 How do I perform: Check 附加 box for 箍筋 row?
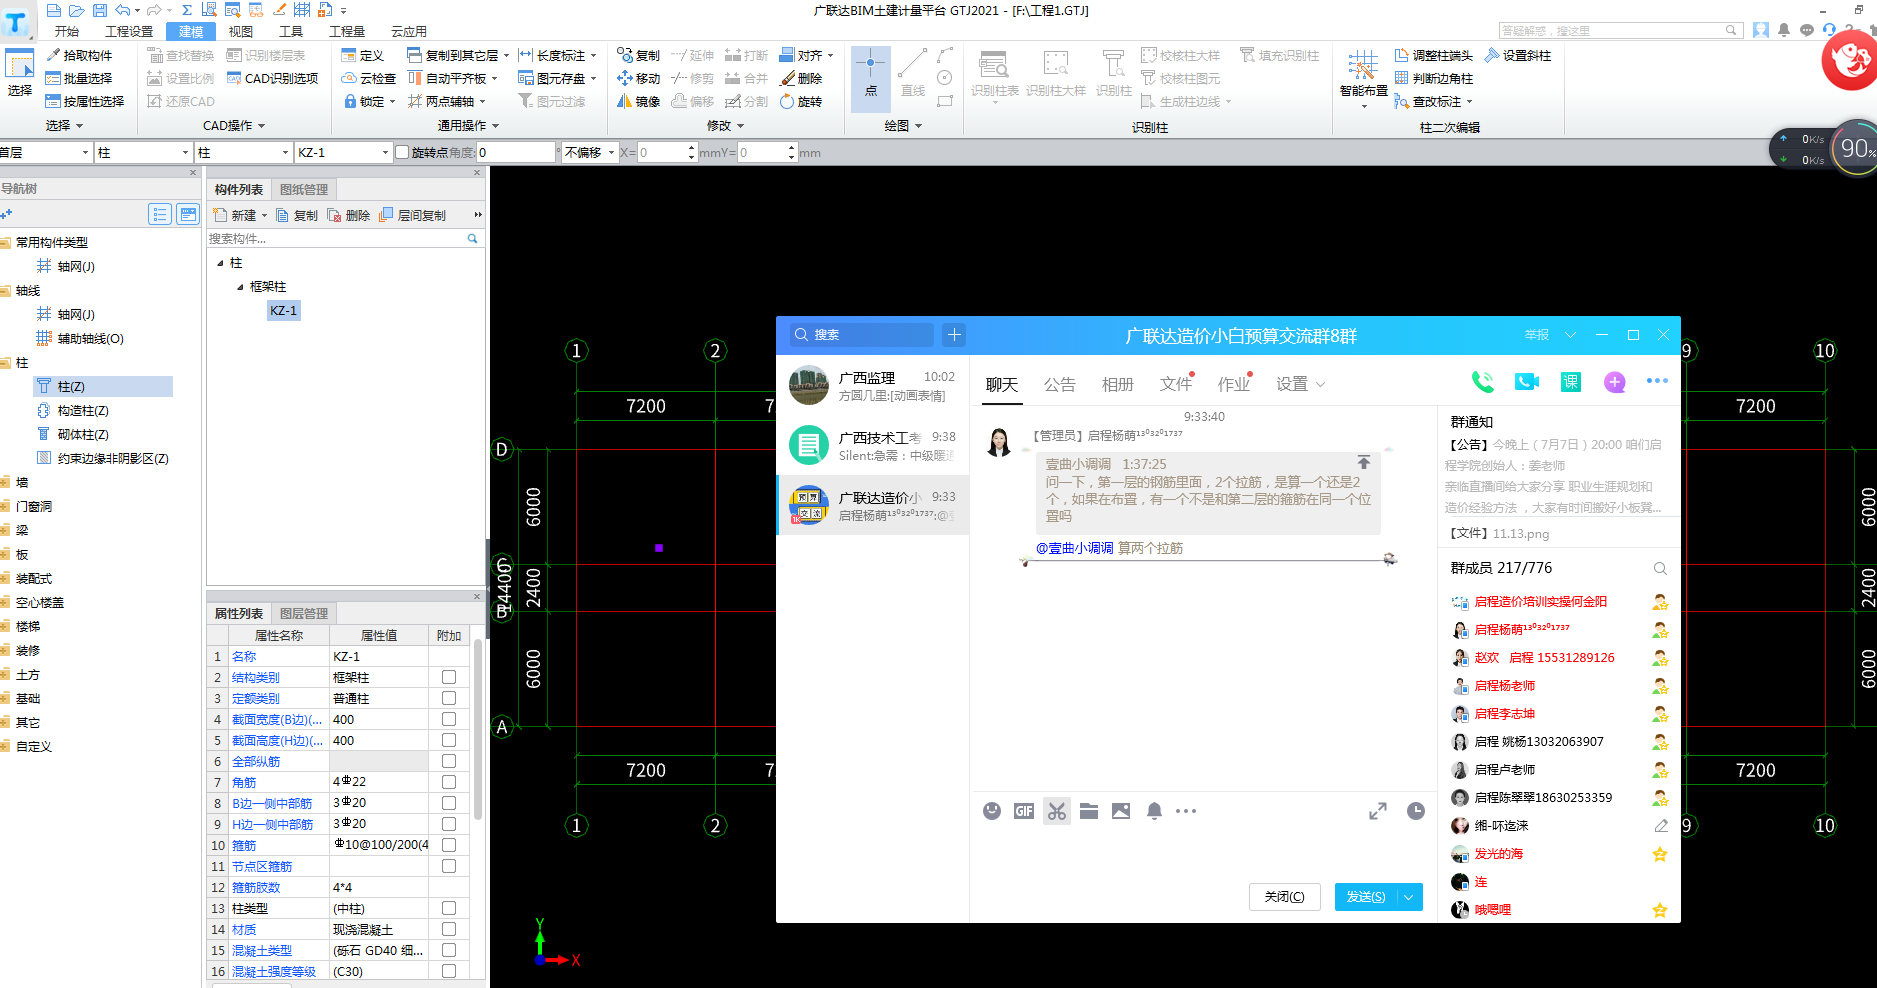(449, 845)
